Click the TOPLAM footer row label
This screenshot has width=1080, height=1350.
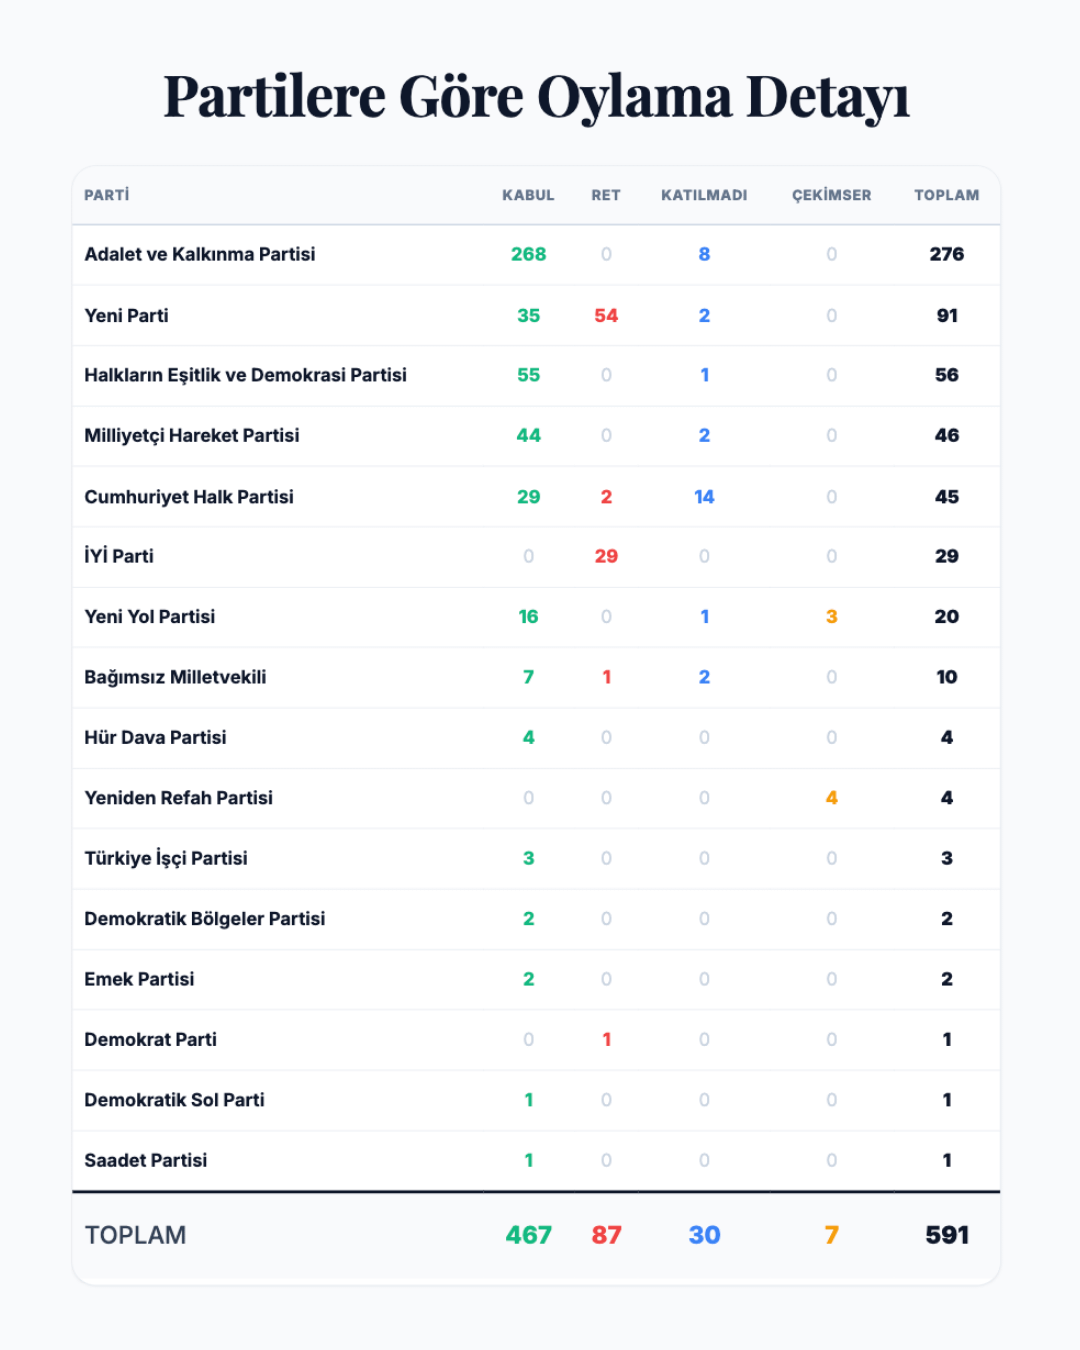pyautogui.click(x=135, y=1235)
